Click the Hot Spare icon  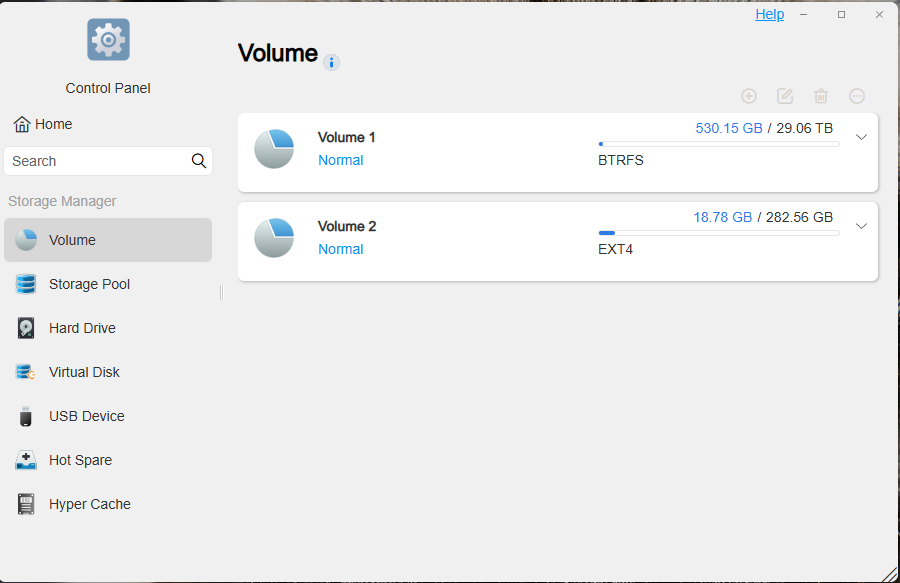(x=26, y=460)
